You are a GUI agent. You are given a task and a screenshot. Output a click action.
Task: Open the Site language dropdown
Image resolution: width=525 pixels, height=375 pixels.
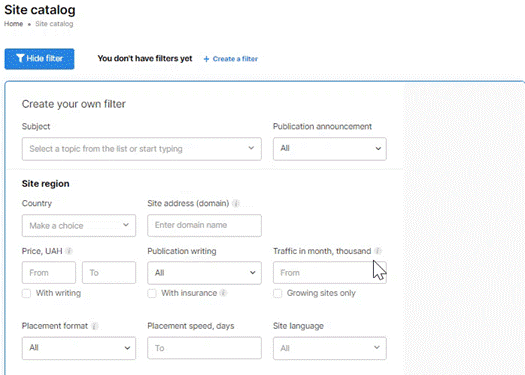pyautogui.click(x=329, y=348)
